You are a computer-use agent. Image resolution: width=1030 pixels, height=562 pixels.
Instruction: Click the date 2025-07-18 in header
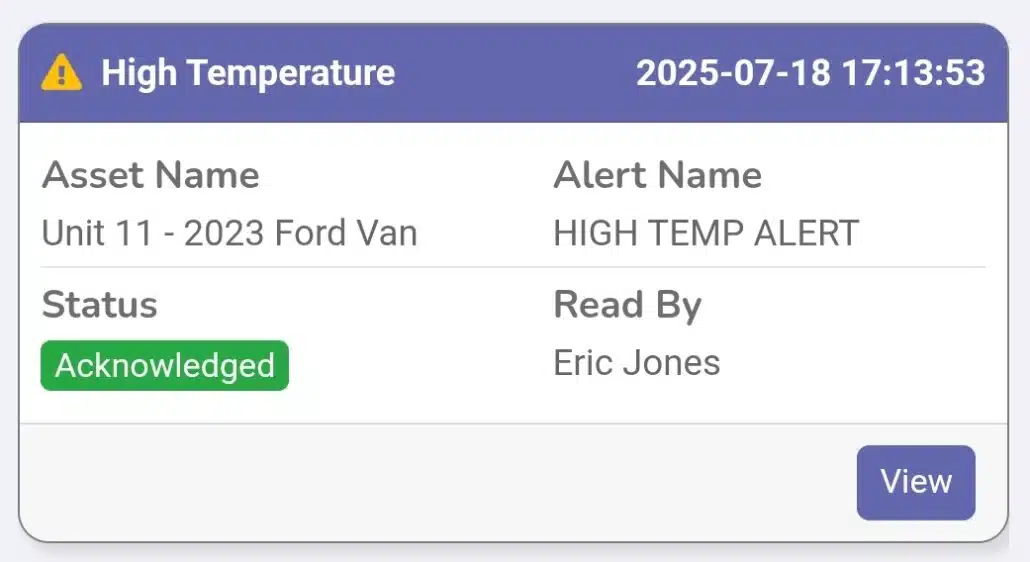pyautogui.click(x=733, y=73)
